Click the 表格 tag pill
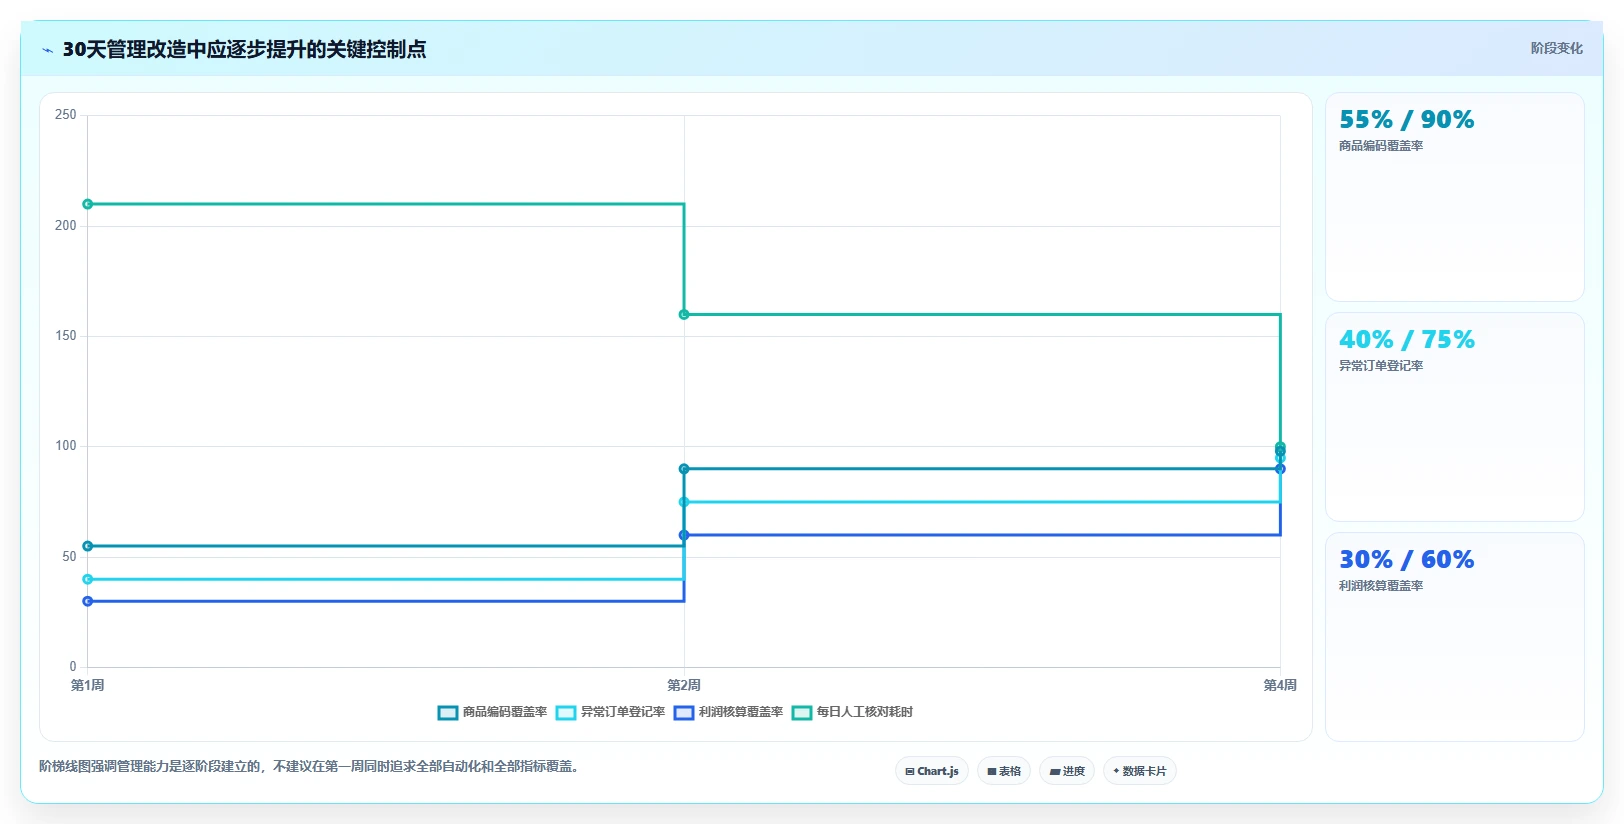This screenshot has height=824, width=1624. point(1004,771)
